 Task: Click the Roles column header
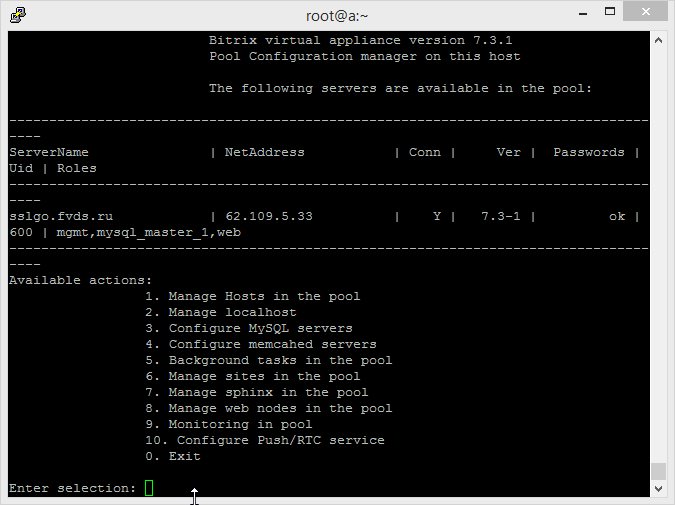pos(77,168)
